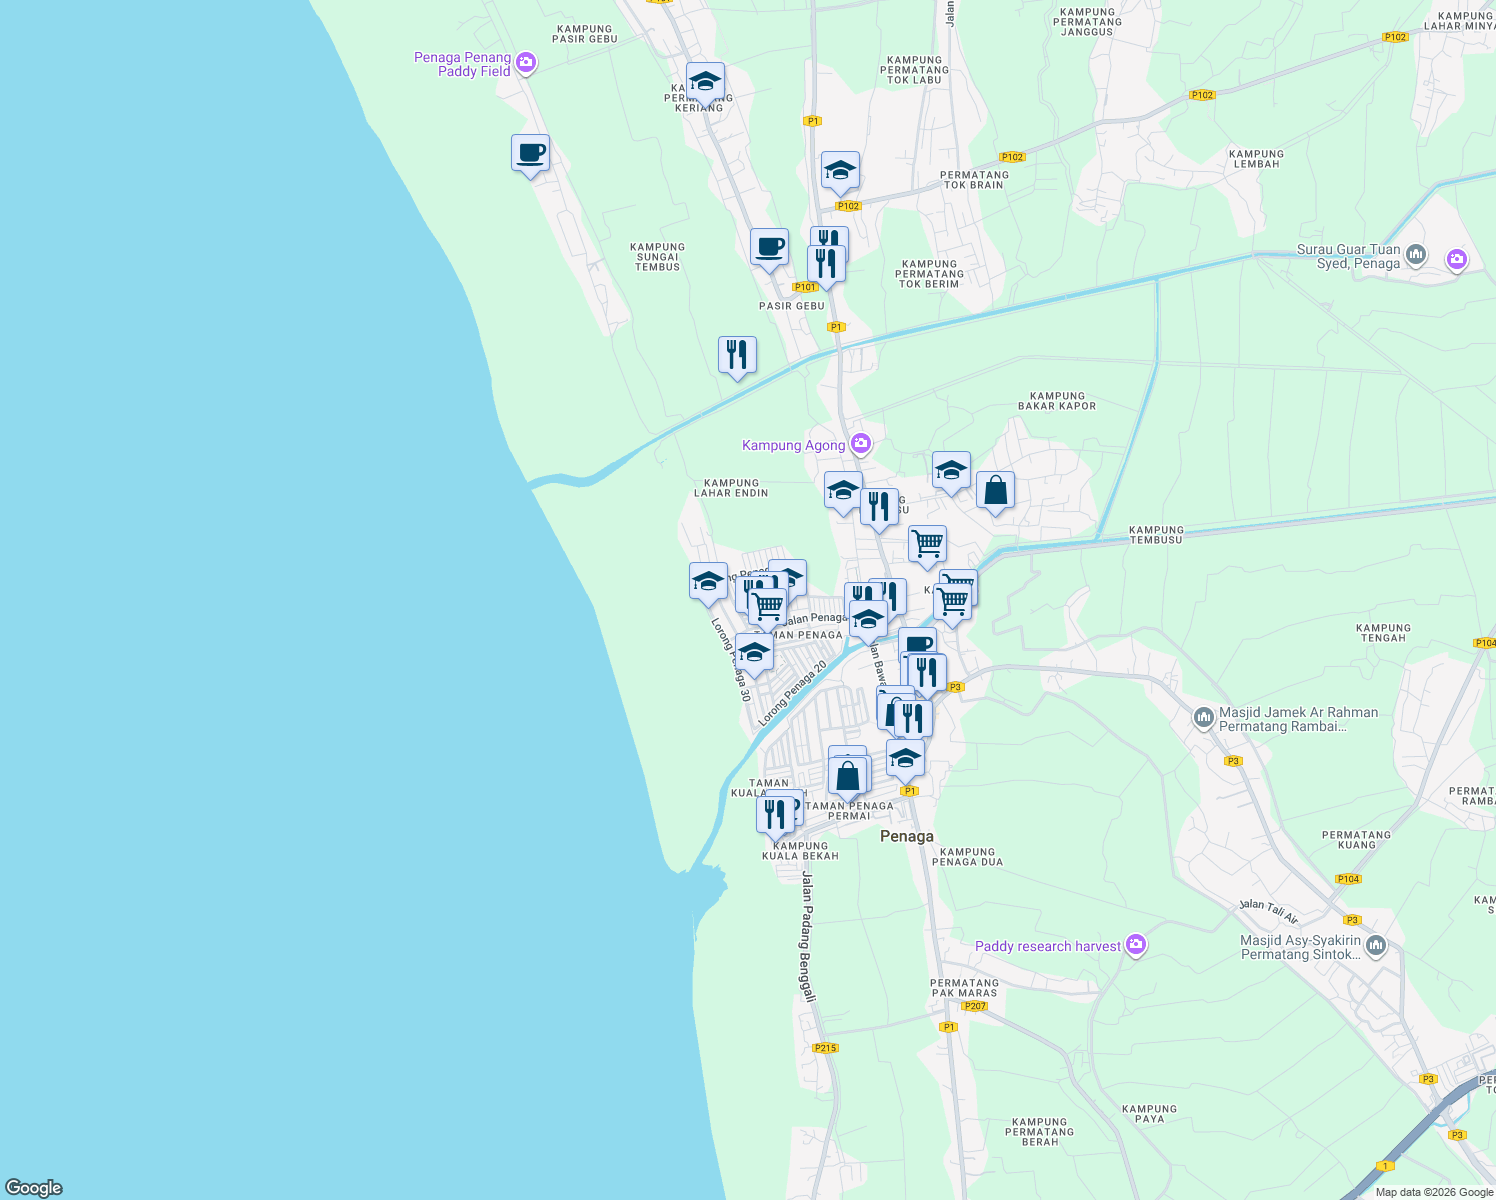
Task: Click the school icon near Permatang Tok Brain
Action: point(839,170)
